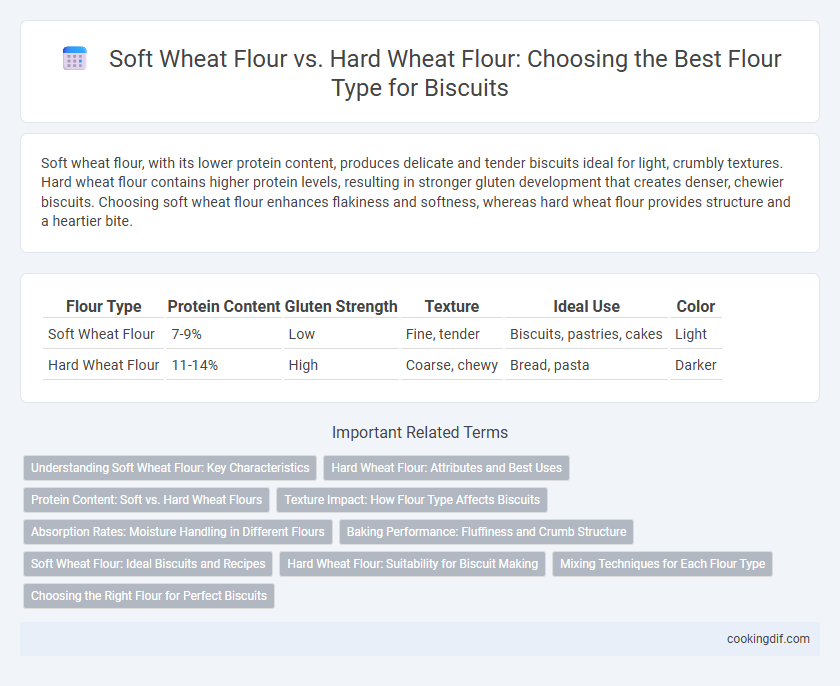Click the 'Hard Wheat Flour' table row cell
The height and width of the screenshot is (686, 840).
[x=103, y=365]
